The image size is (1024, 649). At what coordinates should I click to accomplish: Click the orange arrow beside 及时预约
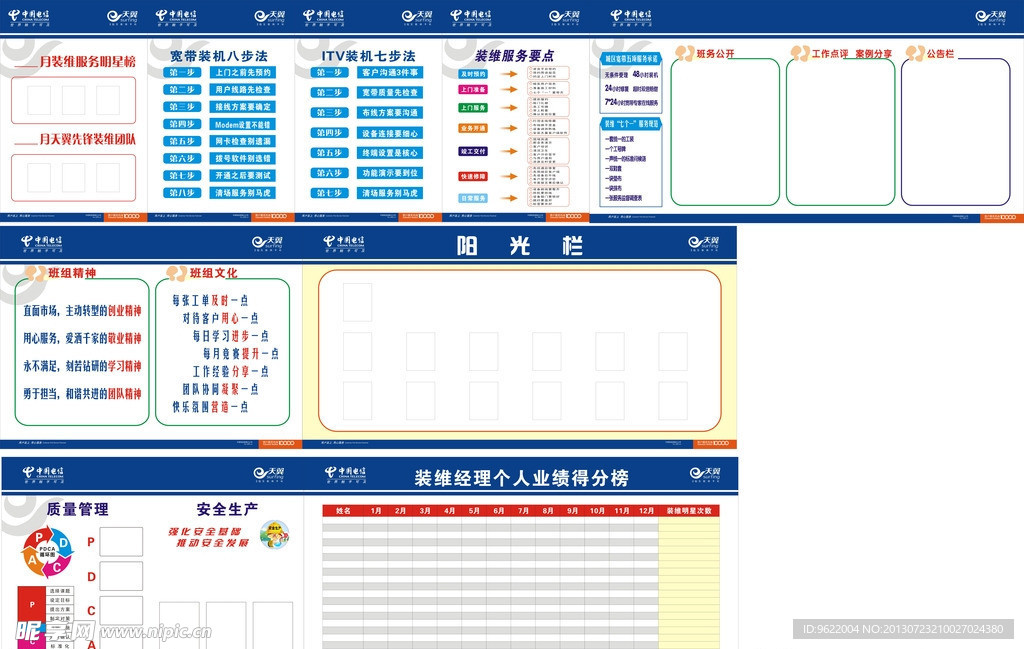click(x=508, y=74)
